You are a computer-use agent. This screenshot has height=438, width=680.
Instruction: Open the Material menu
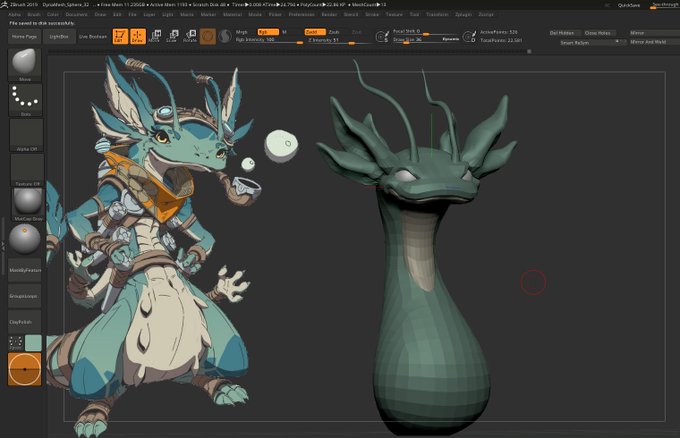point(232,15)
